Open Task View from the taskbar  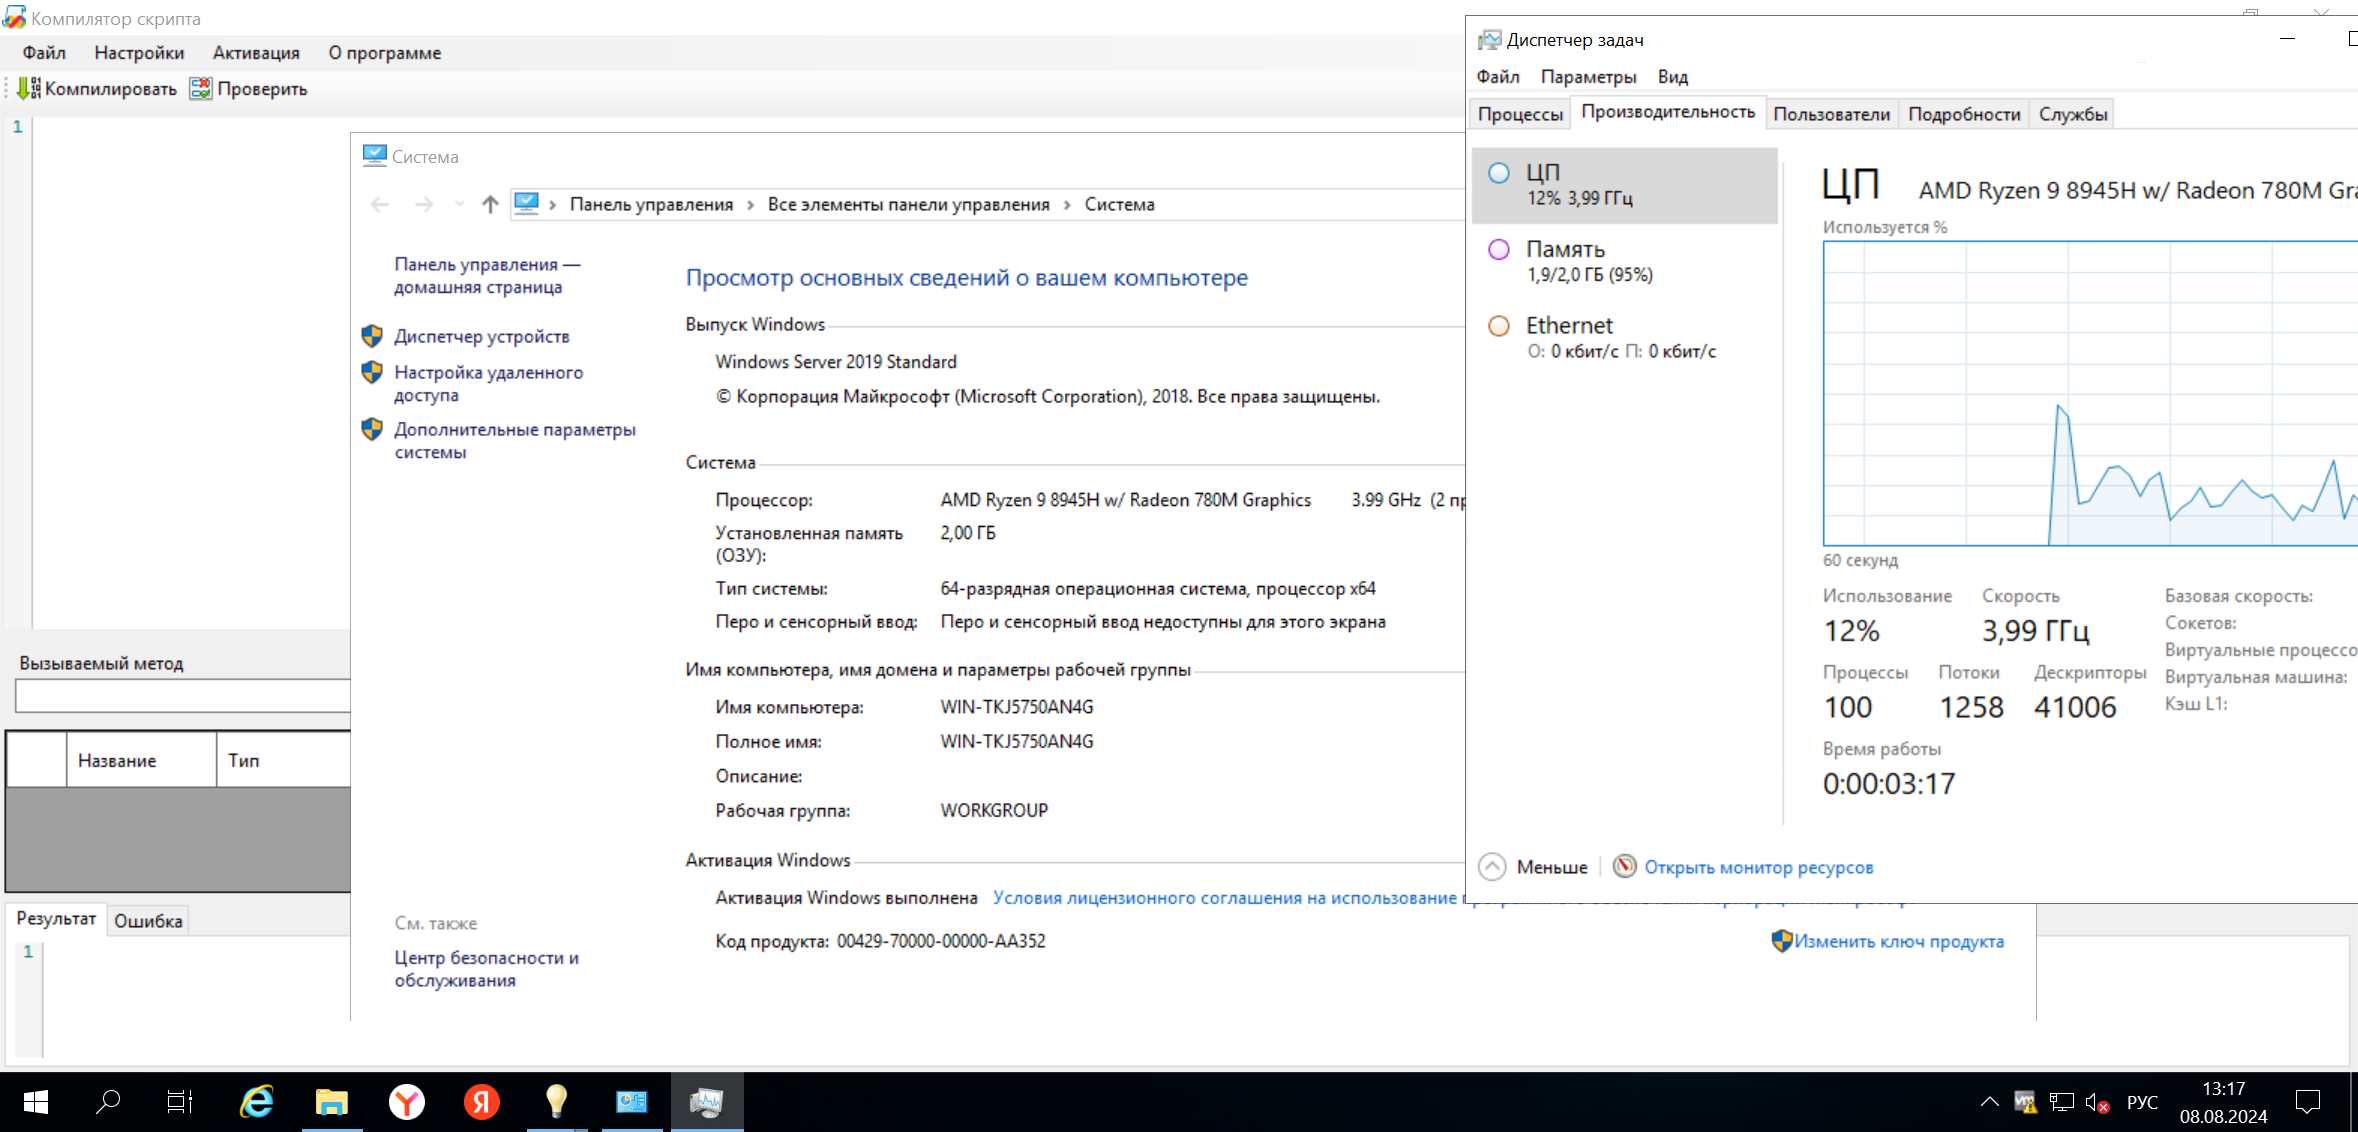click(x=180, y=1102)
